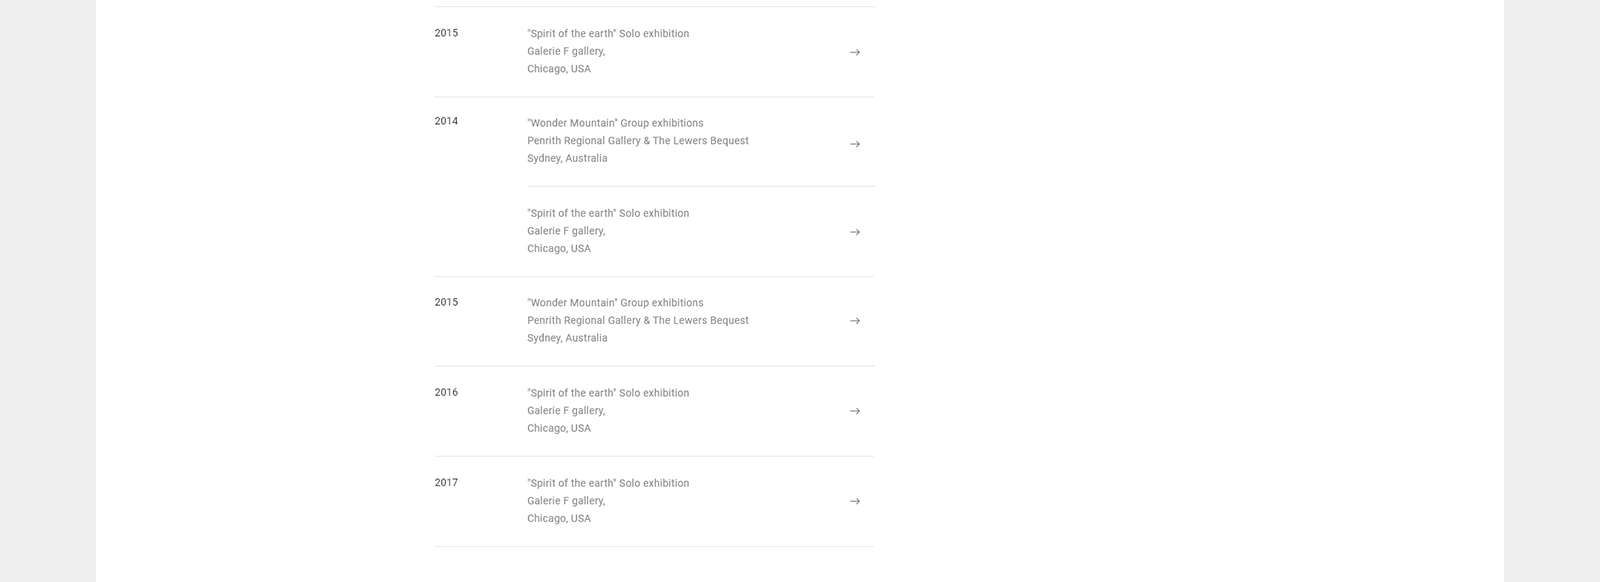The width and height of the screenshot is (1600, 582).
Task: Click the arrow icon in the 2016 exhibition row
Action: click(854, 411)
